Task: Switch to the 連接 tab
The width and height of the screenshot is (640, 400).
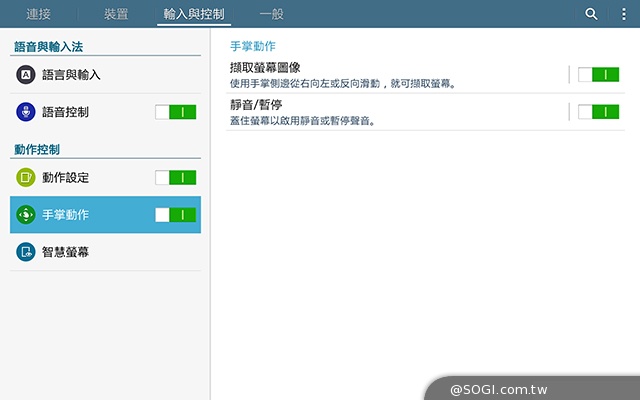Action: point(40,14)
